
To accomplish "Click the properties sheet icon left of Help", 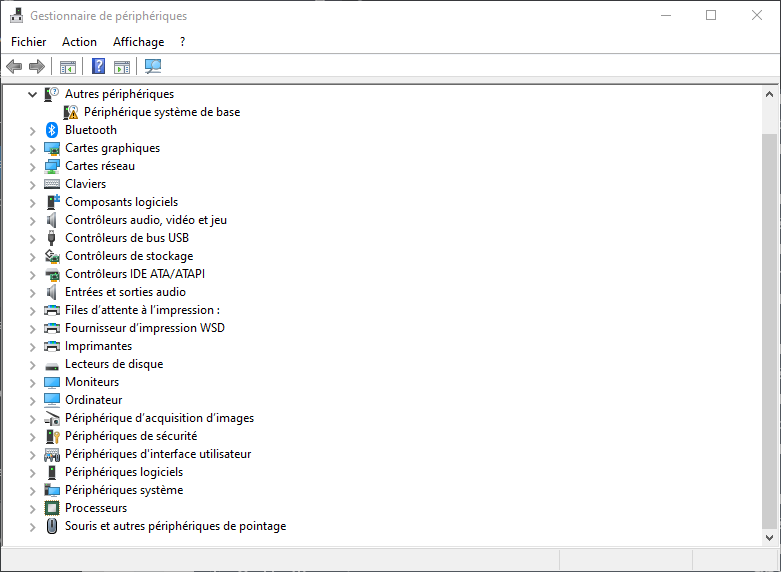I will point(68,67).
